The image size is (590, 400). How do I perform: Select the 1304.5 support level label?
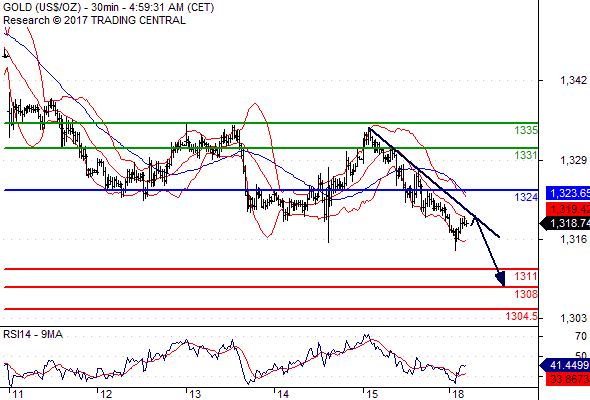(522, 316)
